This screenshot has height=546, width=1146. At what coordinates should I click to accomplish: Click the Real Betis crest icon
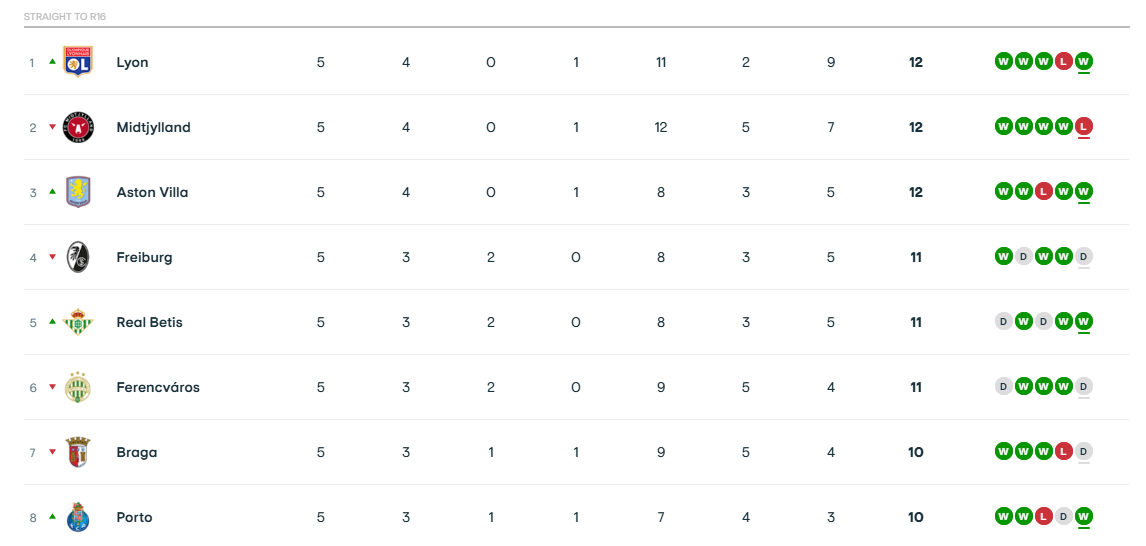(78, 322)
